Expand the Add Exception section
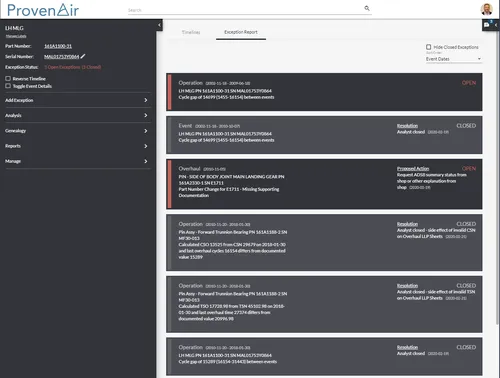Image resolution: width=500 pixels, height=378 pixels. pos(76,100)
